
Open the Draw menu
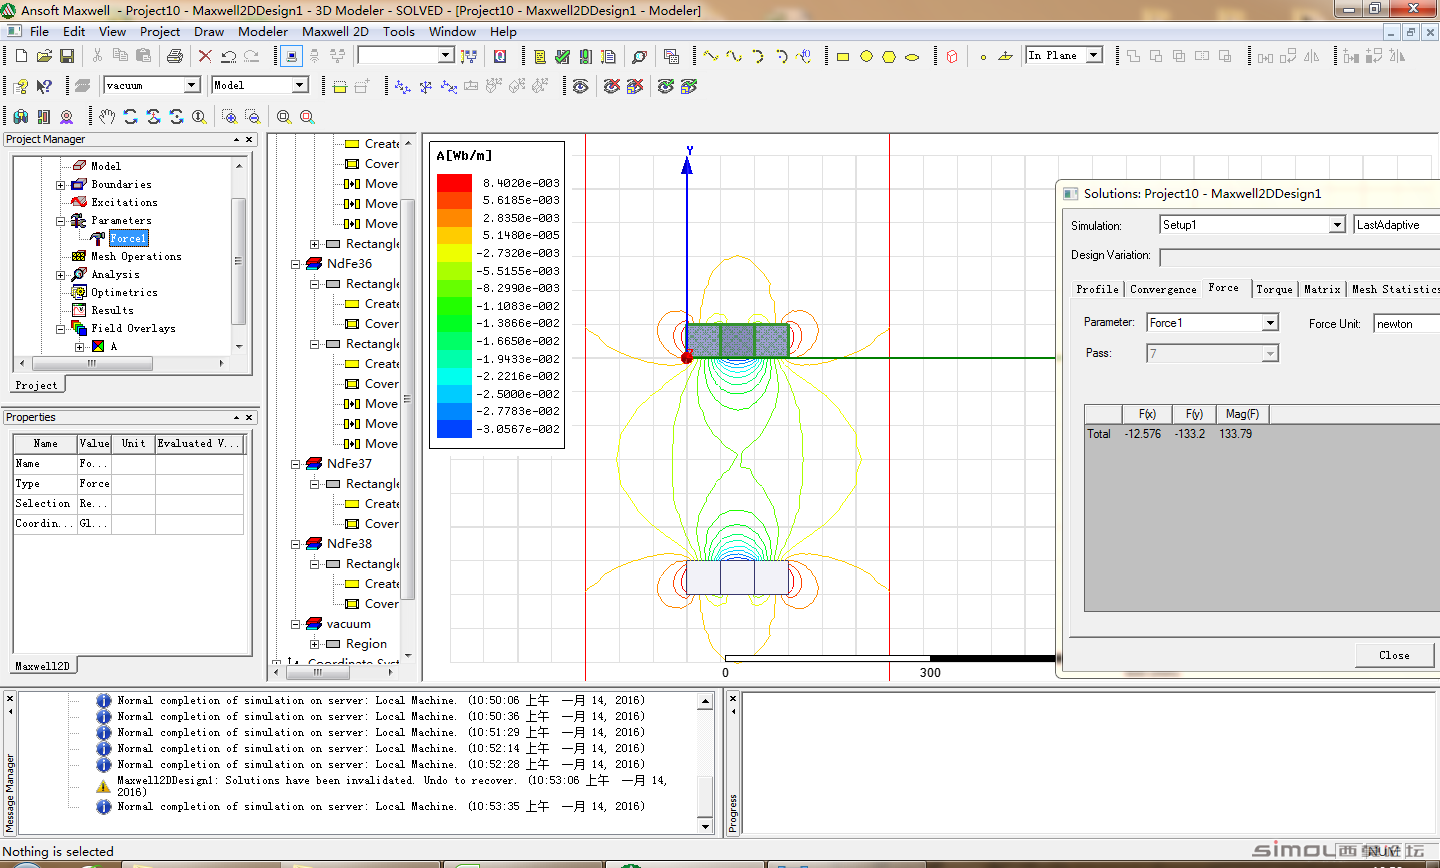(x=209, y=31)
